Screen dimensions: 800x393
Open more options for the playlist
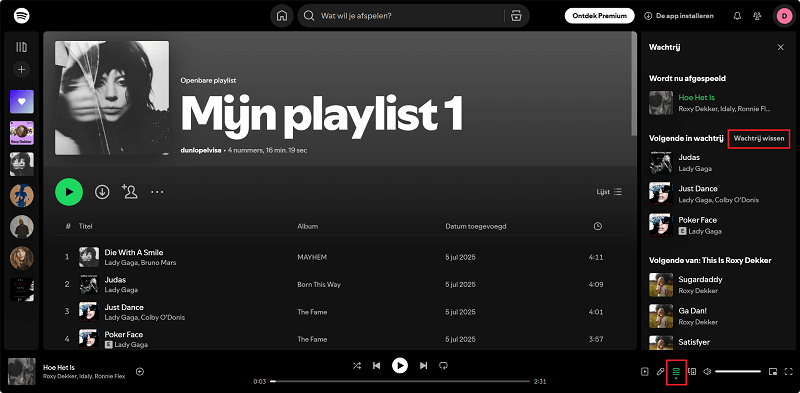click(x=157, y=192)
